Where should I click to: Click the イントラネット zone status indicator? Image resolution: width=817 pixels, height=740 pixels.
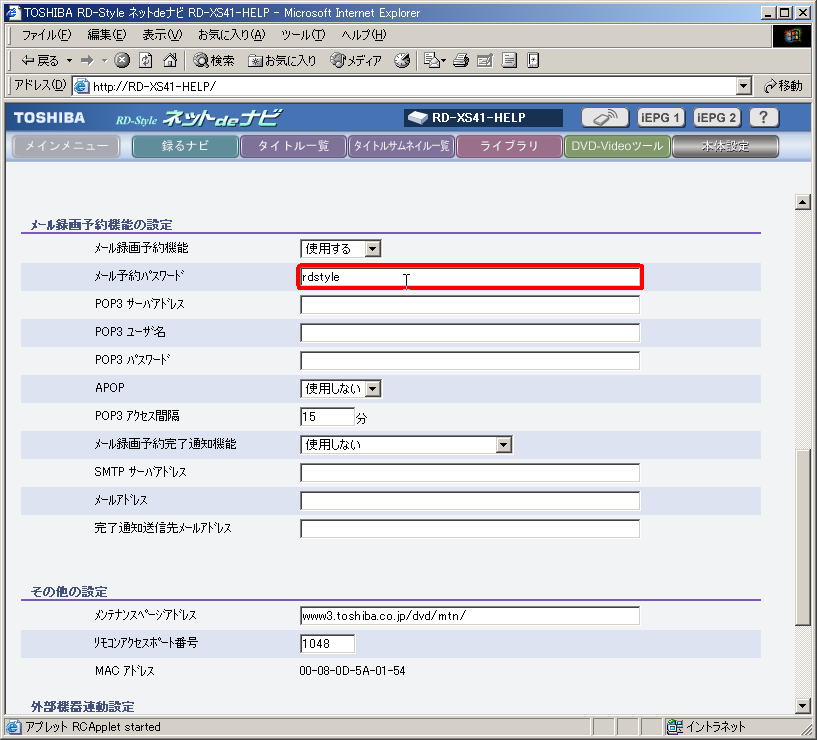point(707,726)
